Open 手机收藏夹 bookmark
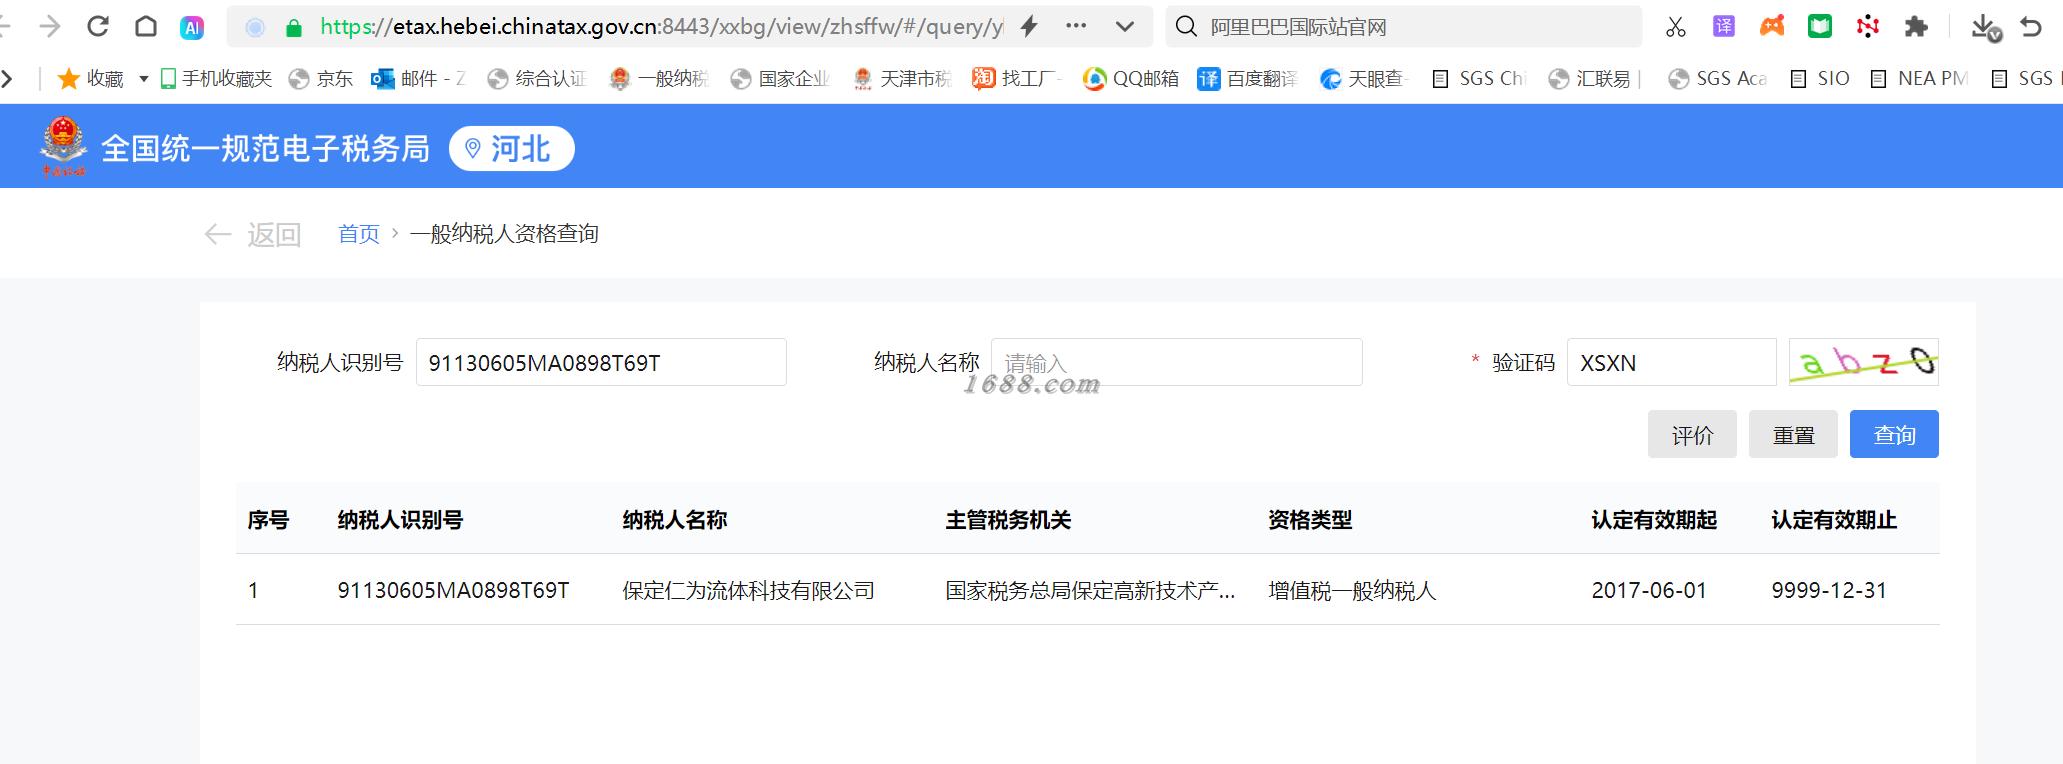Screen dimensions: 2063x764 (x=216, y=78)
